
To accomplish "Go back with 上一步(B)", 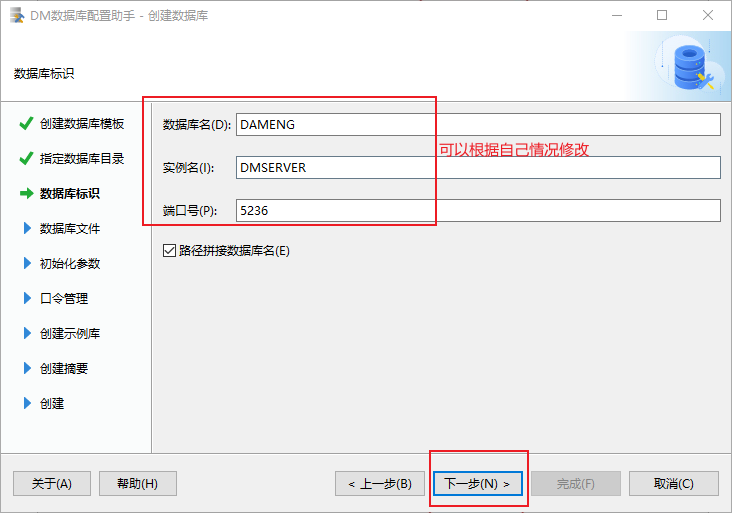I will point(380,484).
